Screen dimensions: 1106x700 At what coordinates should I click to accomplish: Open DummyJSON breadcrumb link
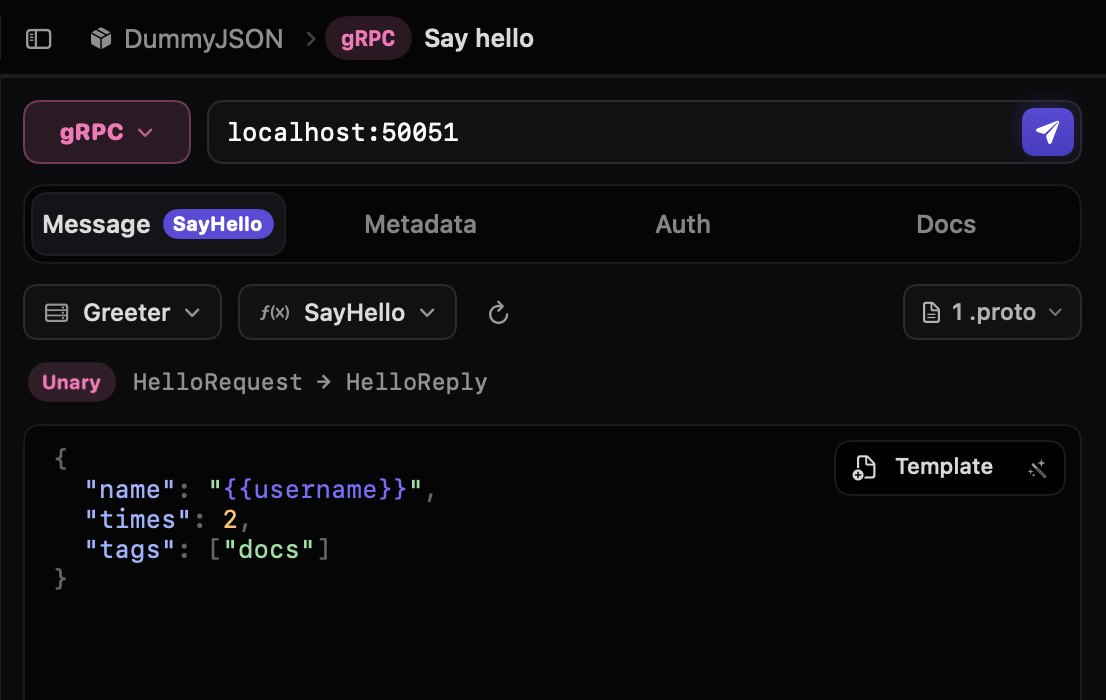pos(204,39)
